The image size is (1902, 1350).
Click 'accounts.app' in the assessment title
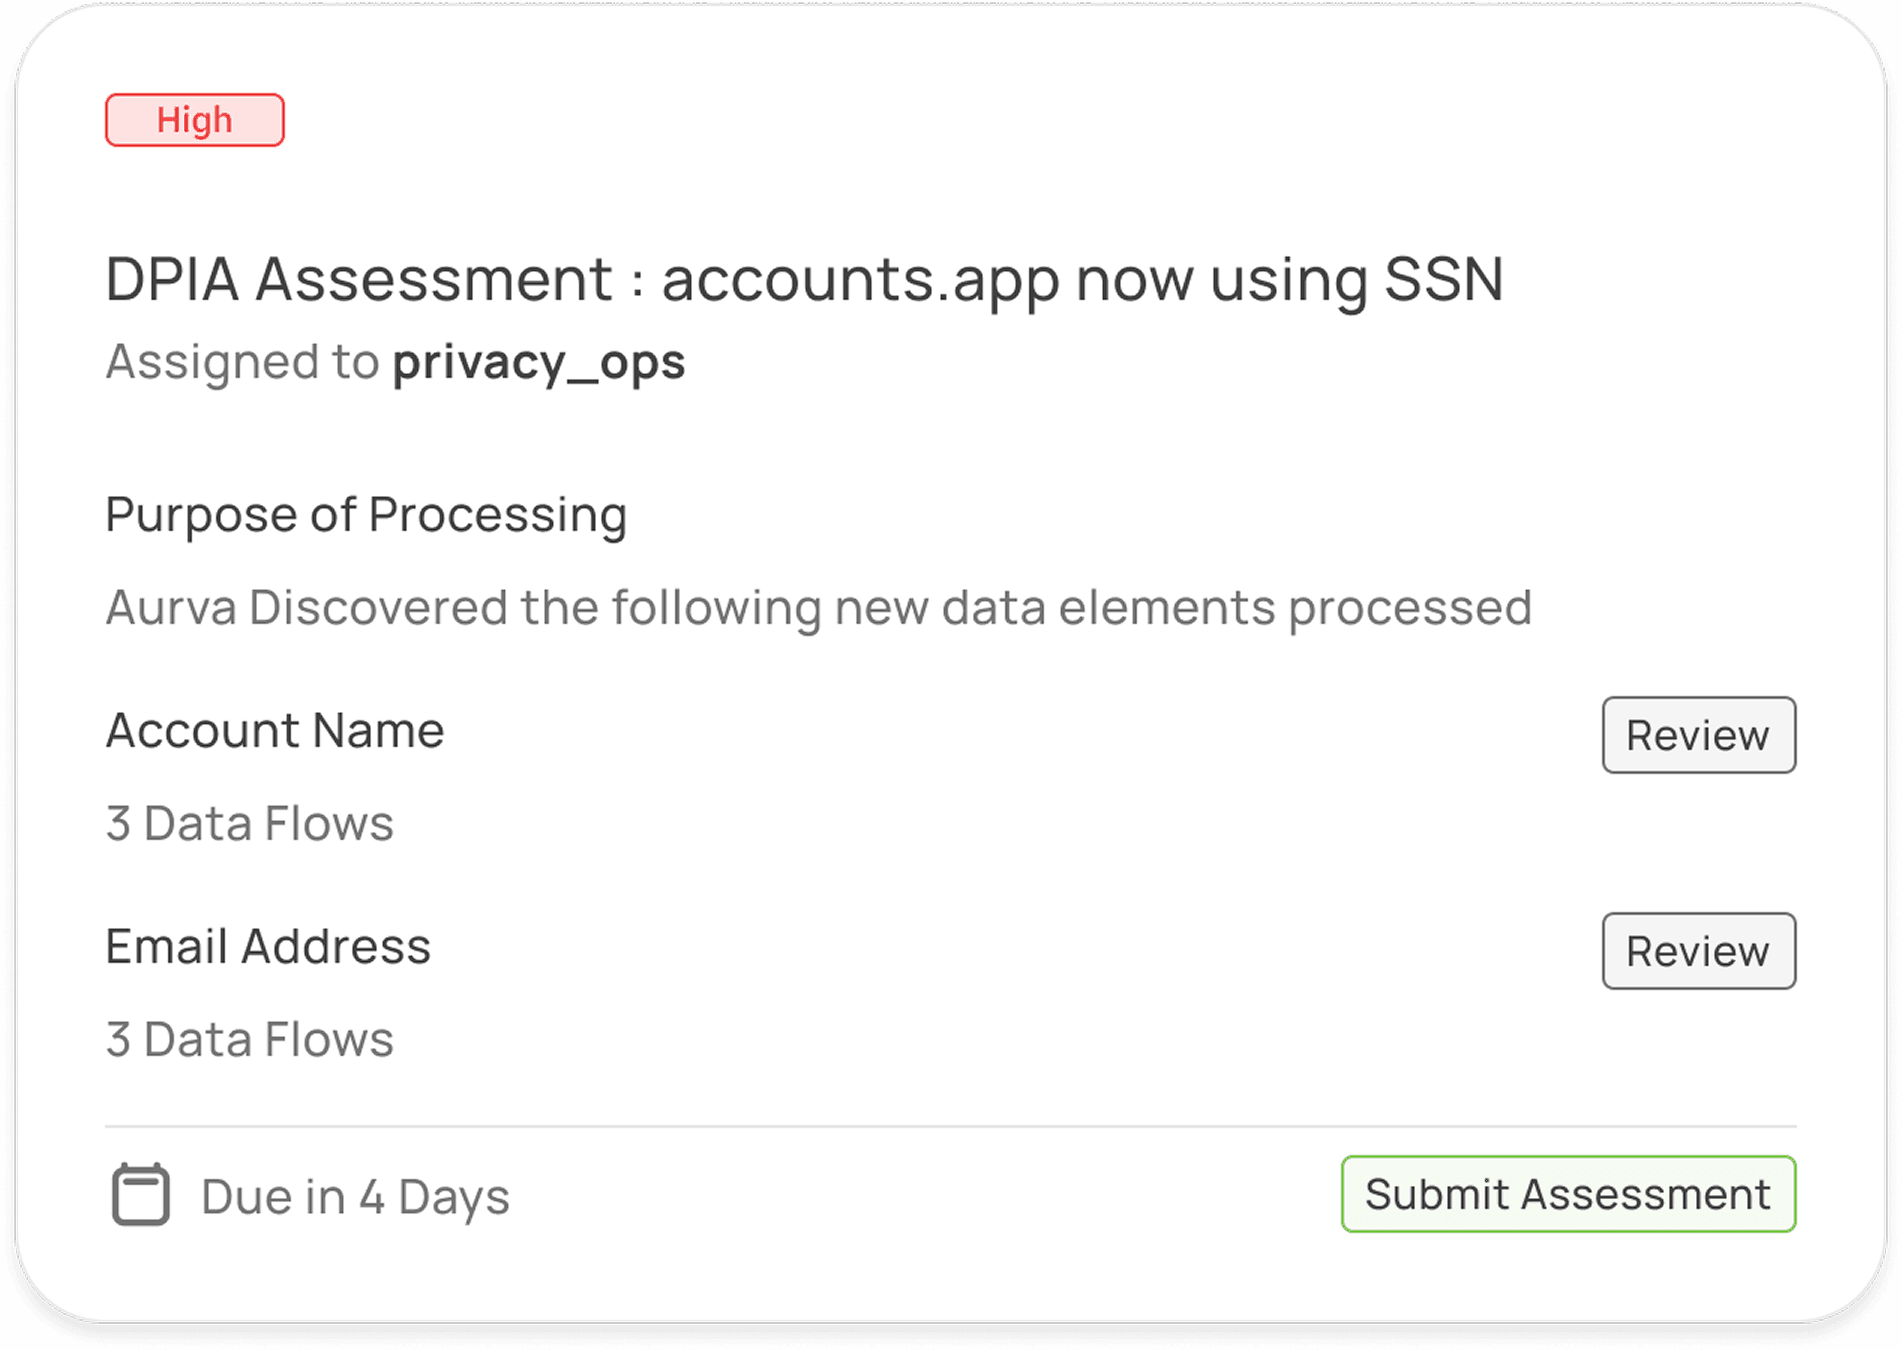[860, 279]
